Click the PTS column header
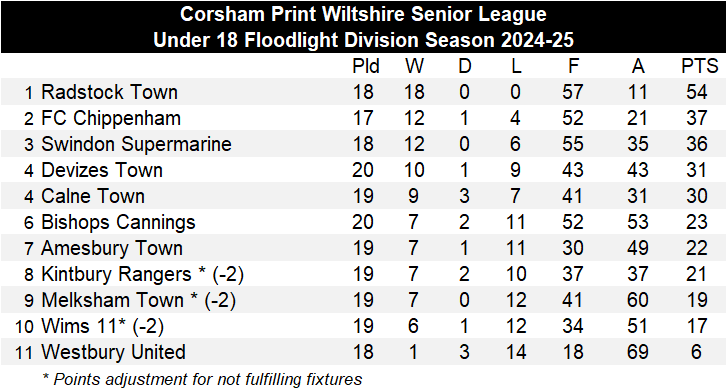This screenshot has width=726, height=391. (699, 66)
